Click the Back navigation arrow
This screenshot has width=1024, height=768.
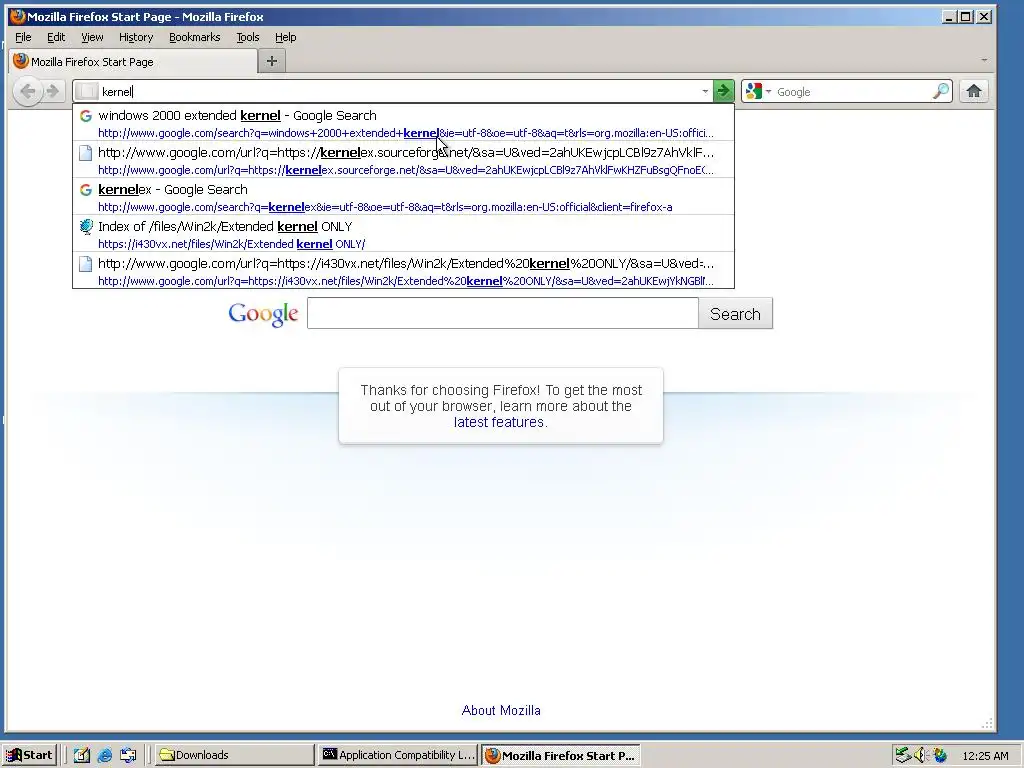(27, 91)
